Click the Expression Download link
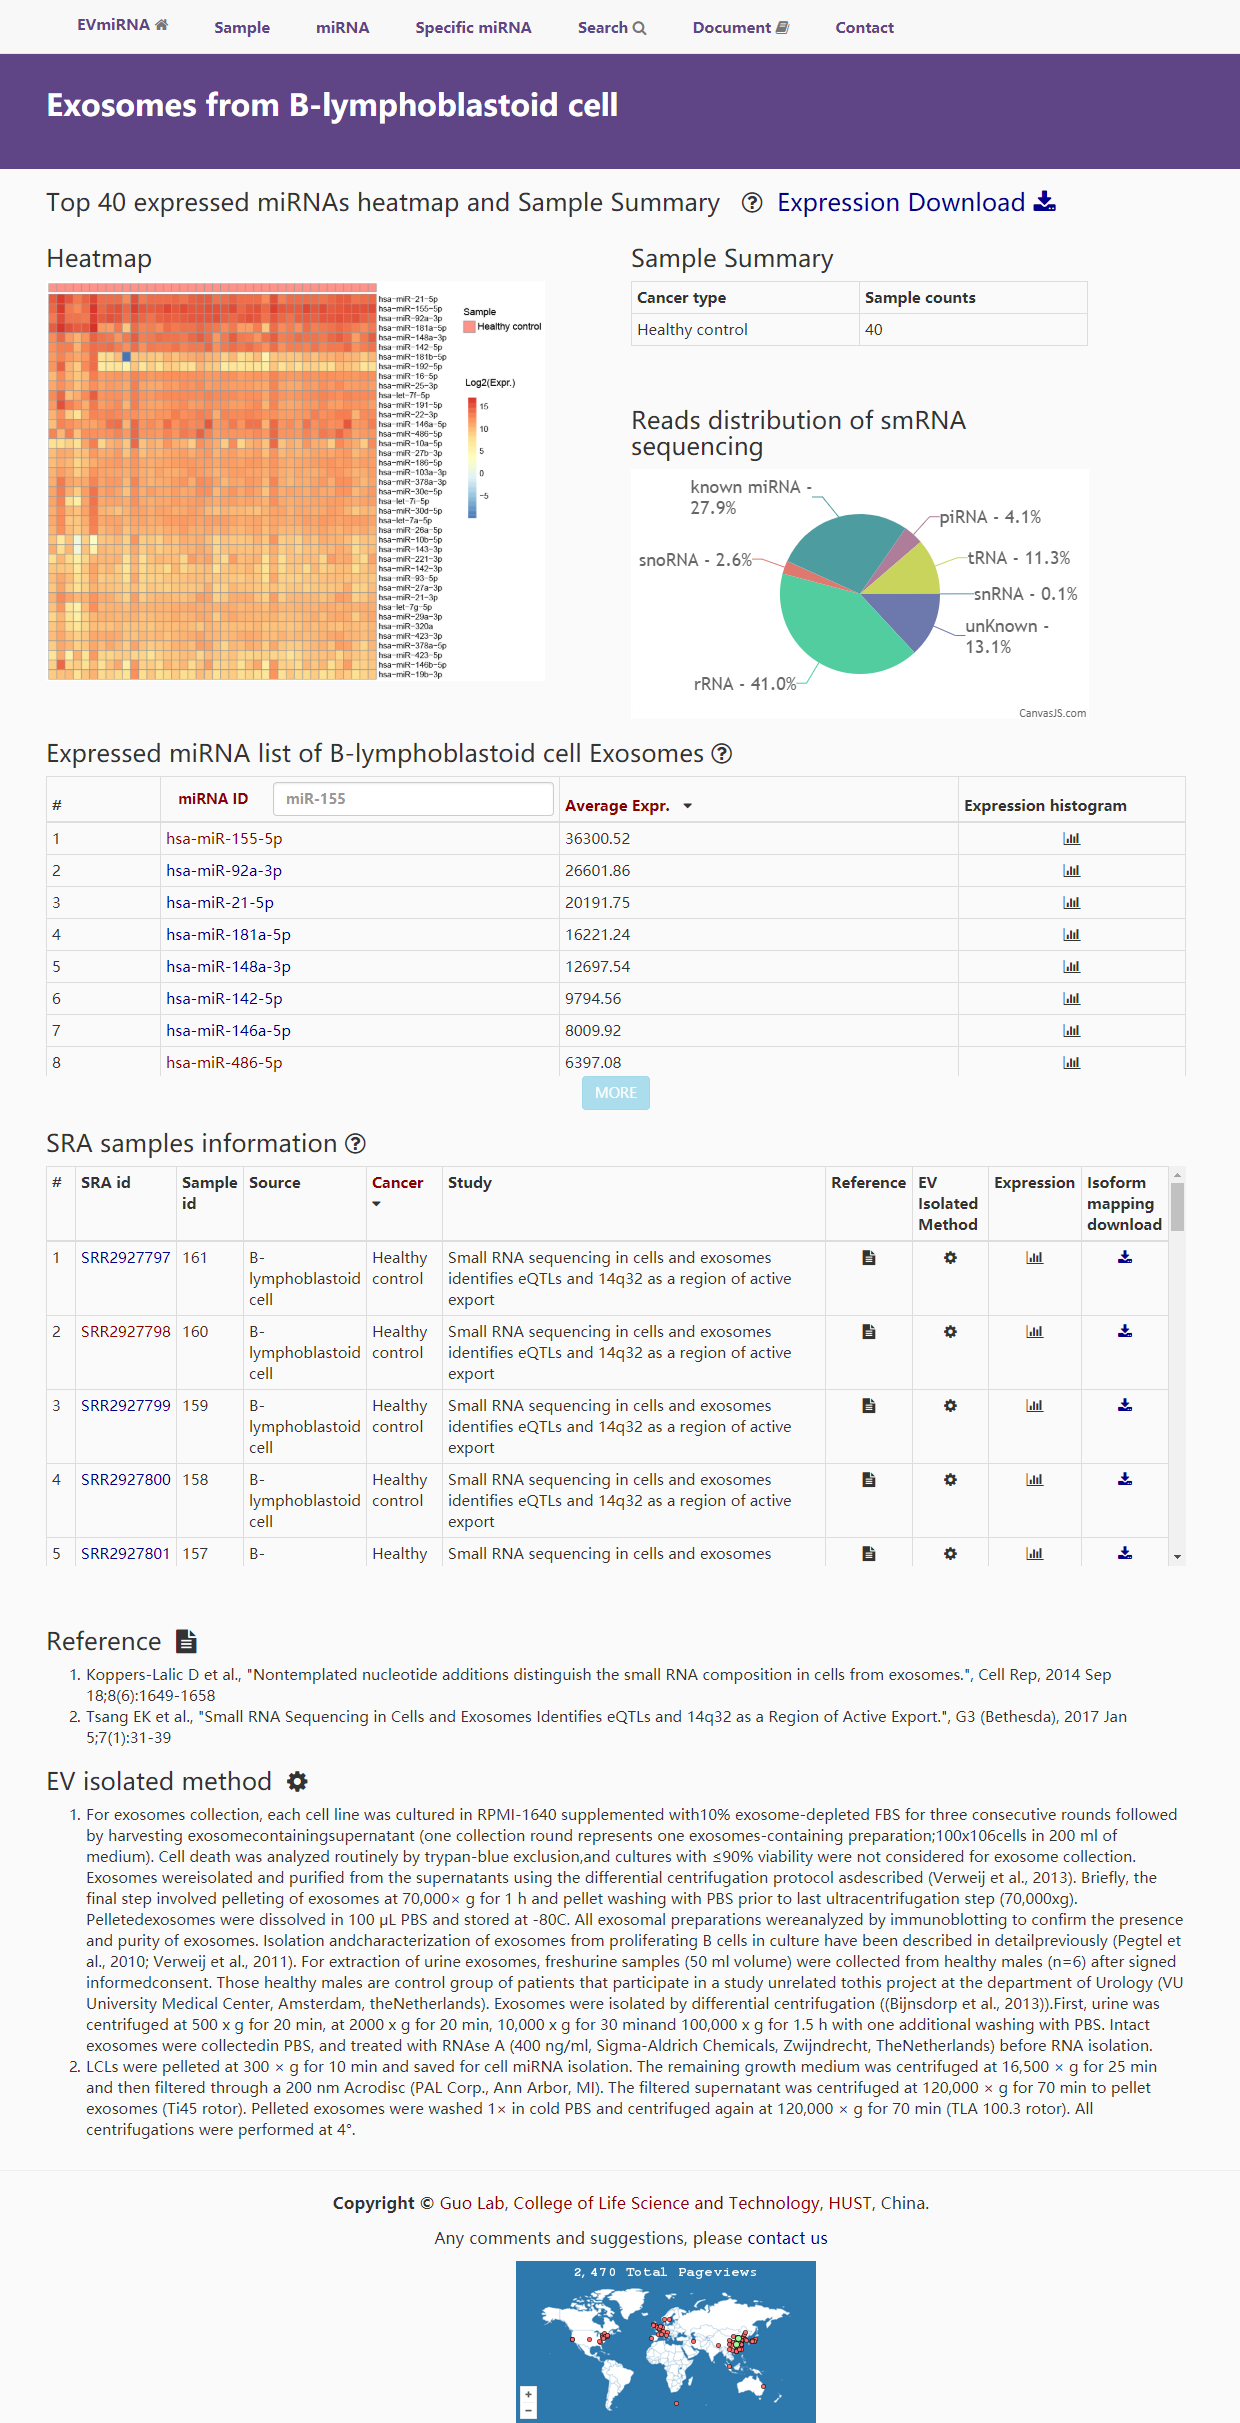 tap(916, 202)
